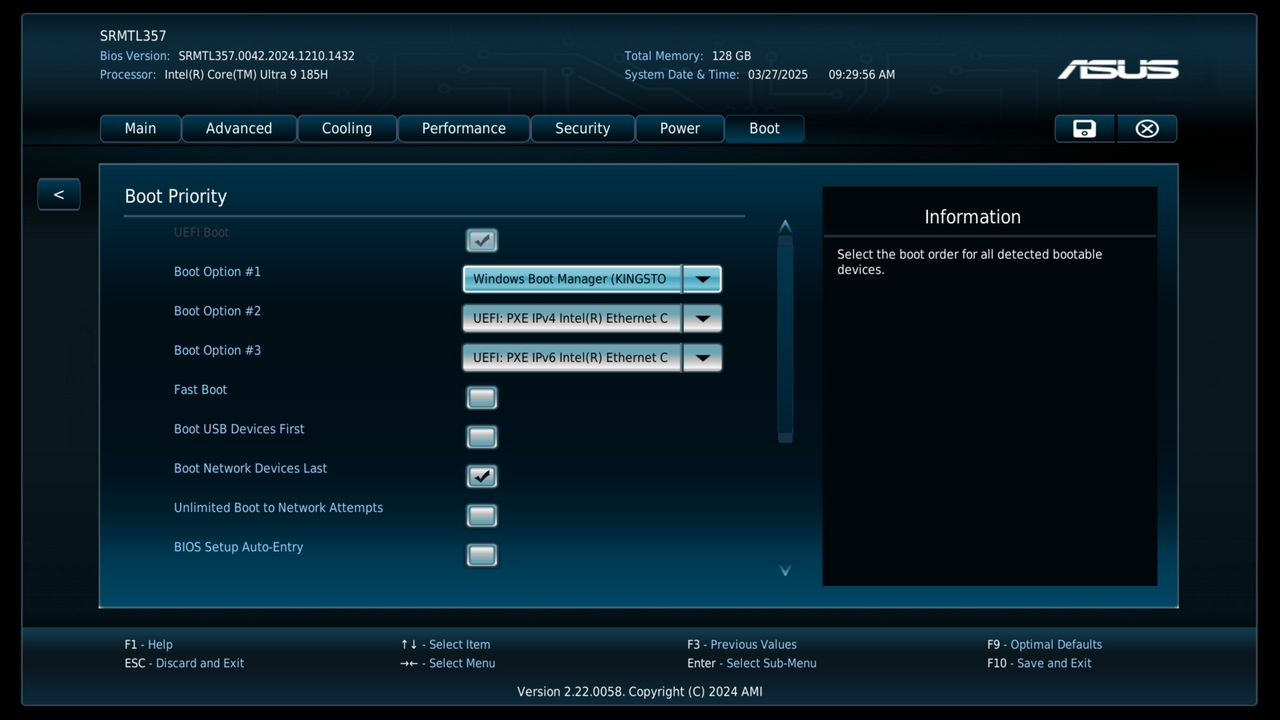Open Boot Option #2 dropdown arrow
1280x720 pixels.
(702, 319)
